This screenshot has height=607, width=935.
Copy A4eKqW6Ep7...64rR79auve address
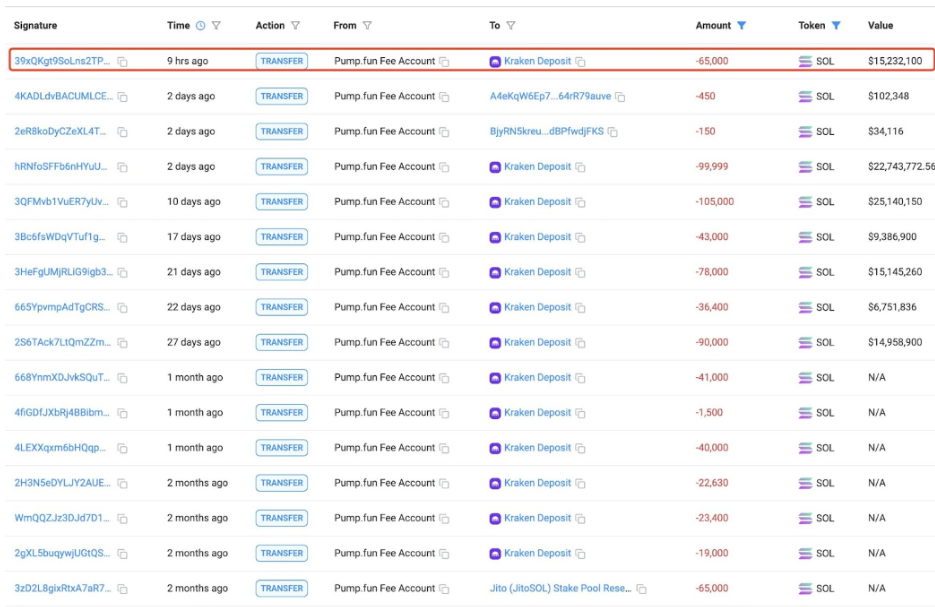pyautogui.click(x=620, y=97)
